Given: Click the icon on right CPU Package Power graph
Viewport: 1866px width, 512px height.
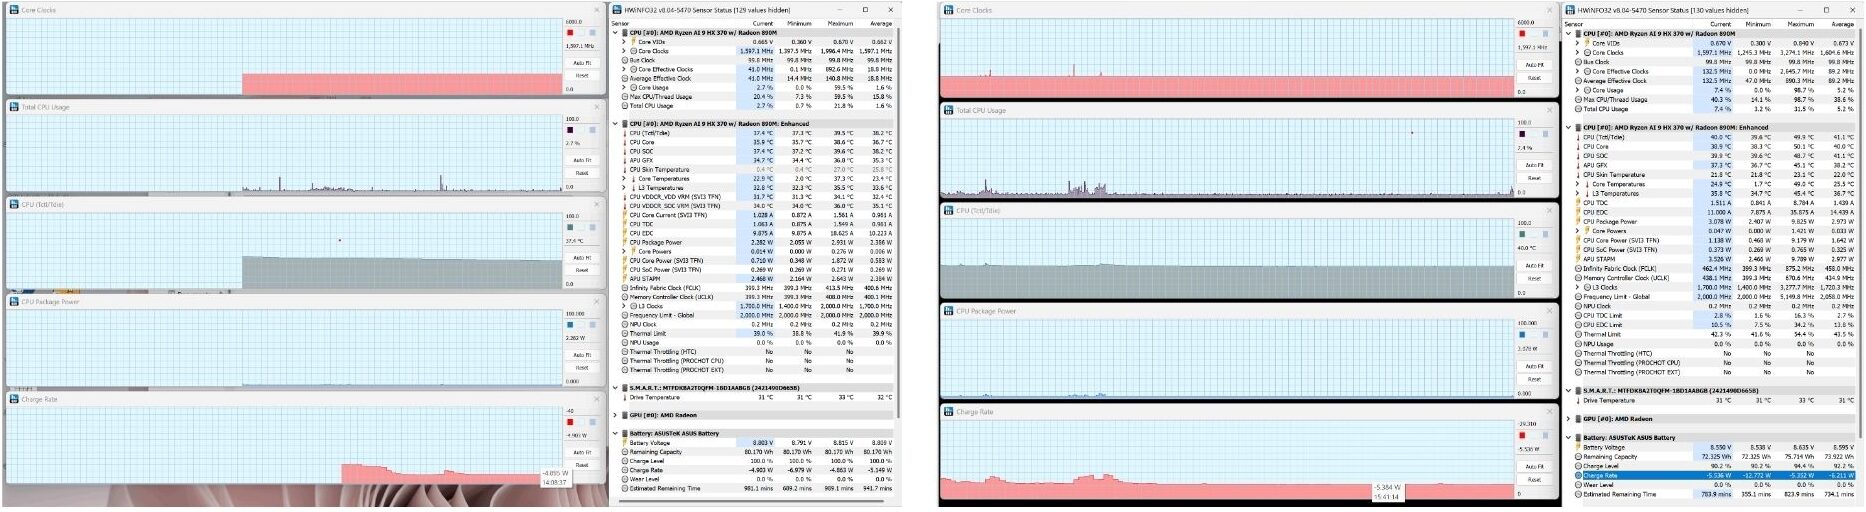Looking at the screenshot, I should tap(948, 311).
